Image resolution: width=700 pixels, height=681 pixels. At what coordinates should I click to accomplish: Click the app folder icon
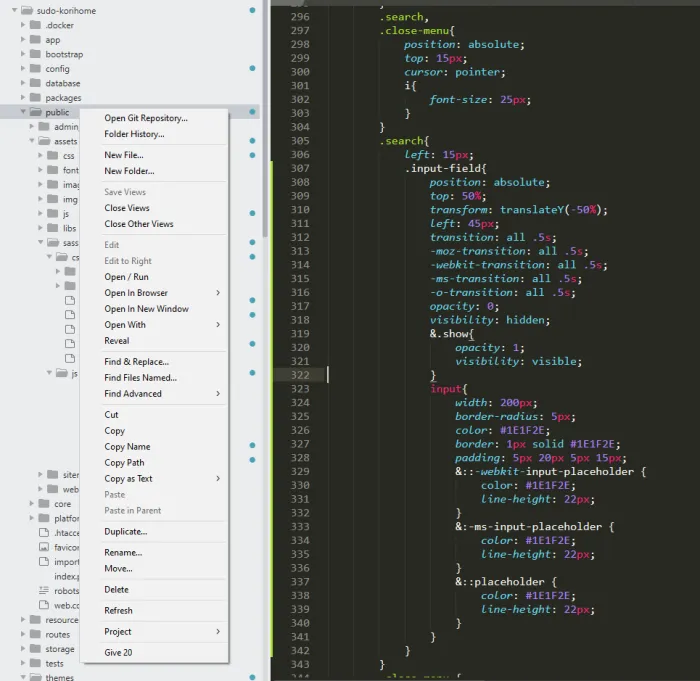click(35, 39)
